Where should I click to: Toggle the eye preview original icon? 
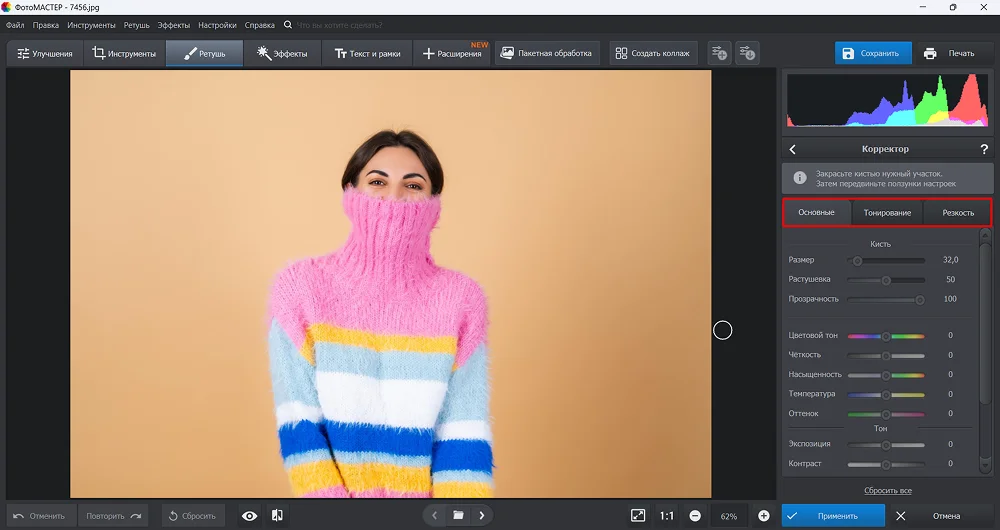[249, 516]
